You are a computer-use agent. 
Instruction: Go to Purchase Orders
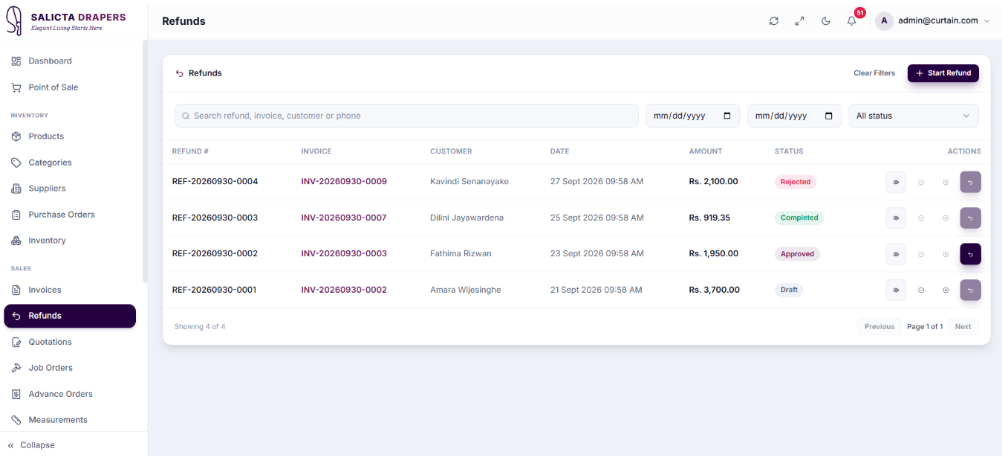70,215
